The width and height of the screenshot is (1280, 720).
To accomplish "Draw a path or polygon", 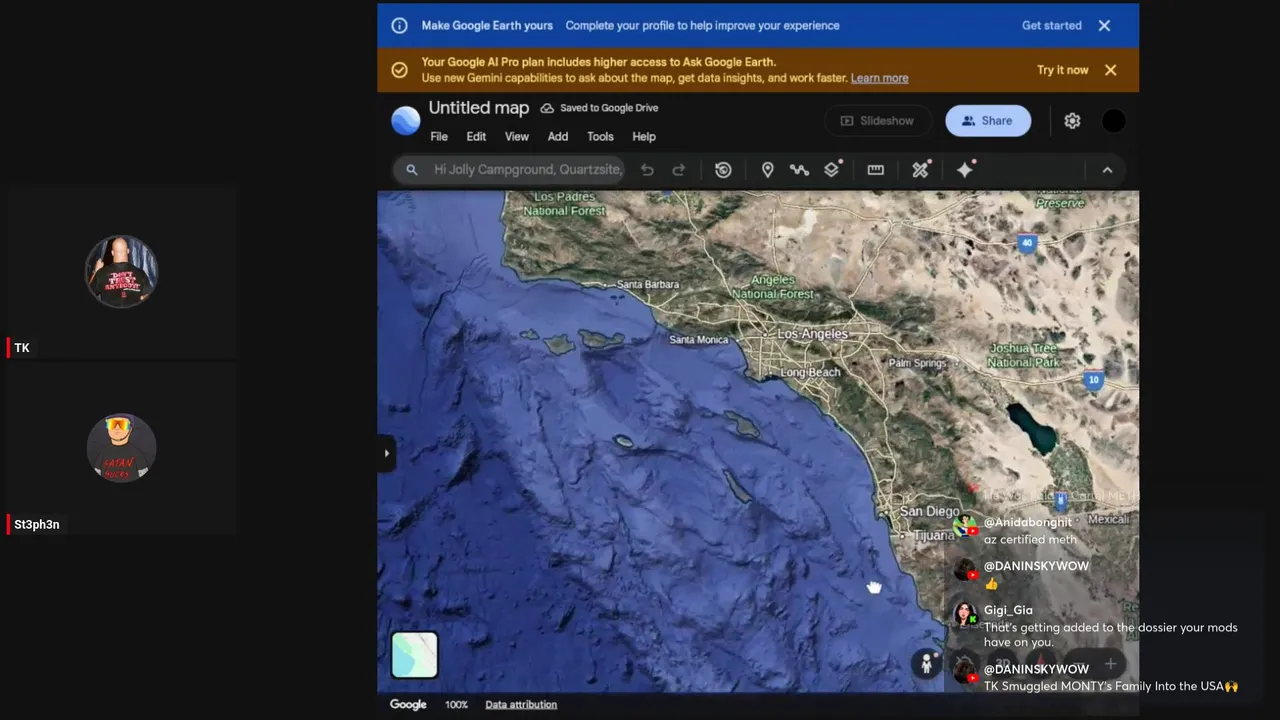I will point(799,170).
